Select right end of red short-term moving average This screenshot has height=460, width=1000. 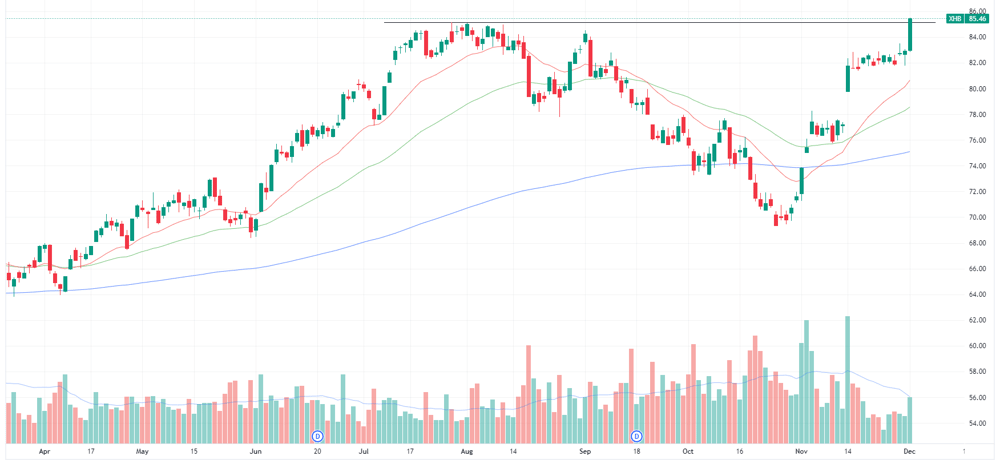pos(908,81)
